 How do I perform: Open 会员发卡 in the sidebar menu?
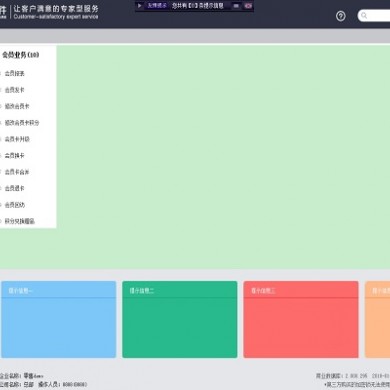coord(14,90)
